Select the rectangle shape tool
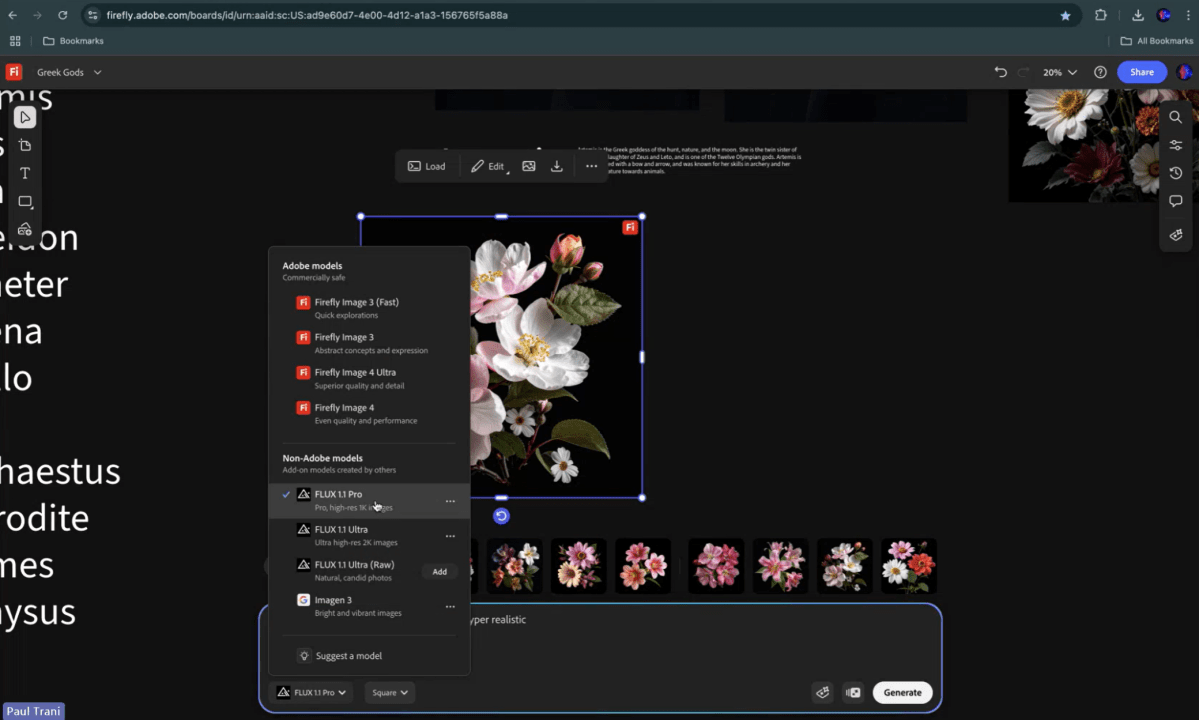Image resolution: width=1199 pixels, height=720 pixels. [25, 202]
